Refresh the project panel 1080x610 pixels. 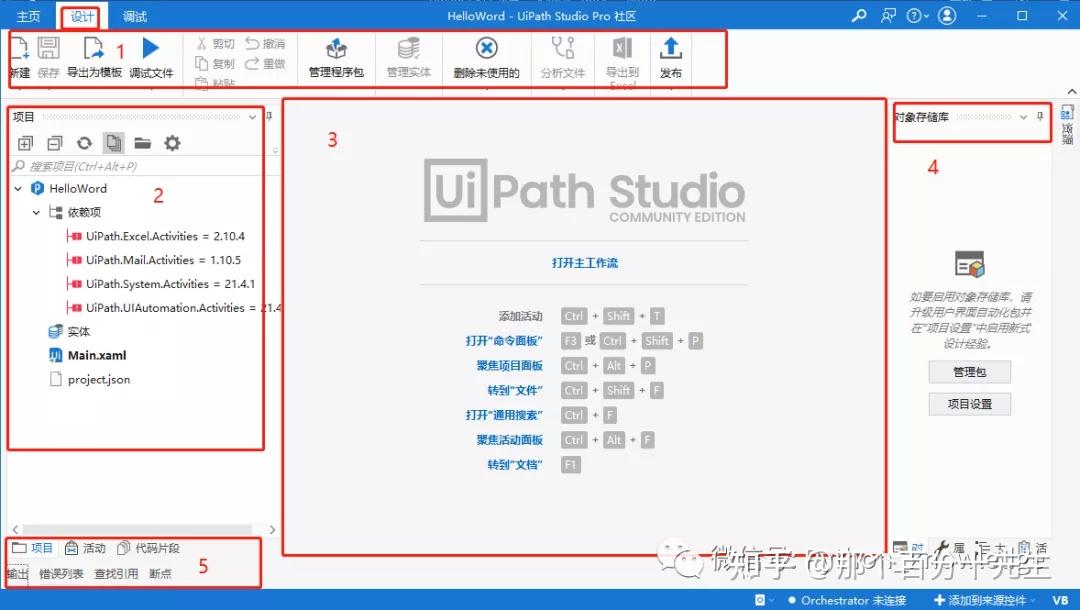[x=85, y=142]
